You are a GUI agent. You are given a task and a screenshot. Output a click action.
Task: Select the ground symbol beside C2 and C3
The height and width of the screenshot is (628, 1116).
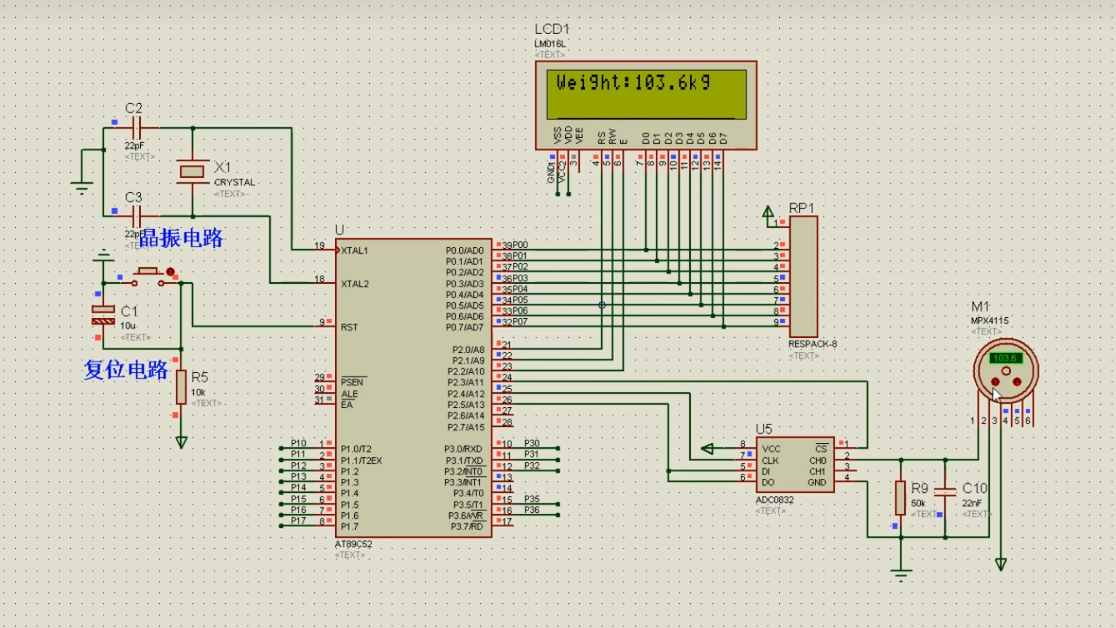coord(82,188)
